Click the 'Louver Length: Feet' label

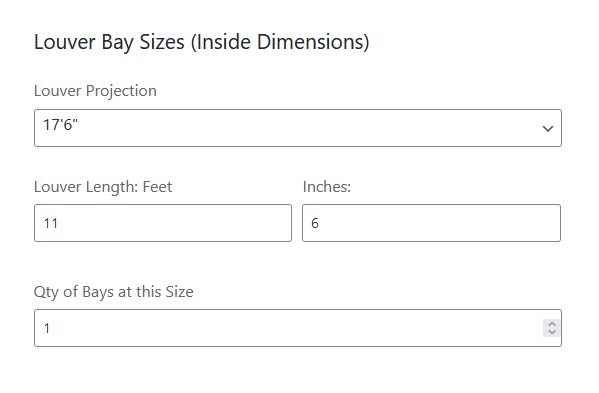tap(103, 187)
